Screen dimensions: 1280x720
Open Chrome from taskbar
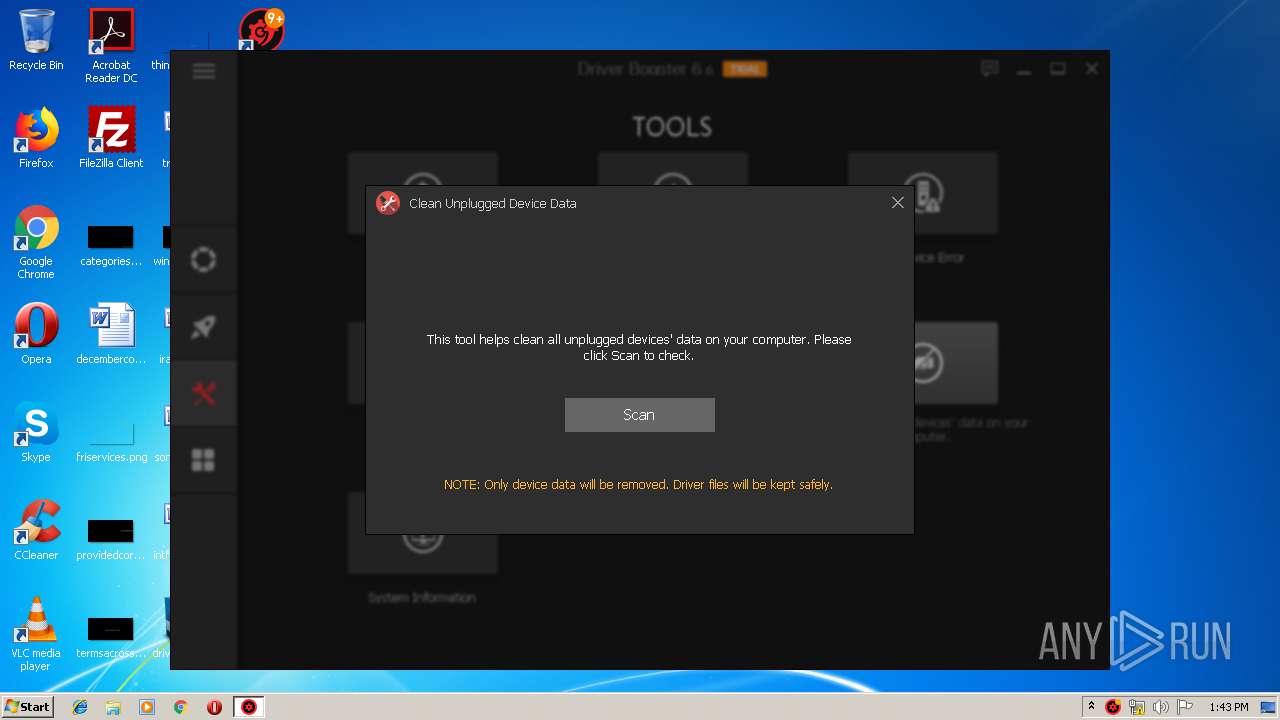coord(180,707)
